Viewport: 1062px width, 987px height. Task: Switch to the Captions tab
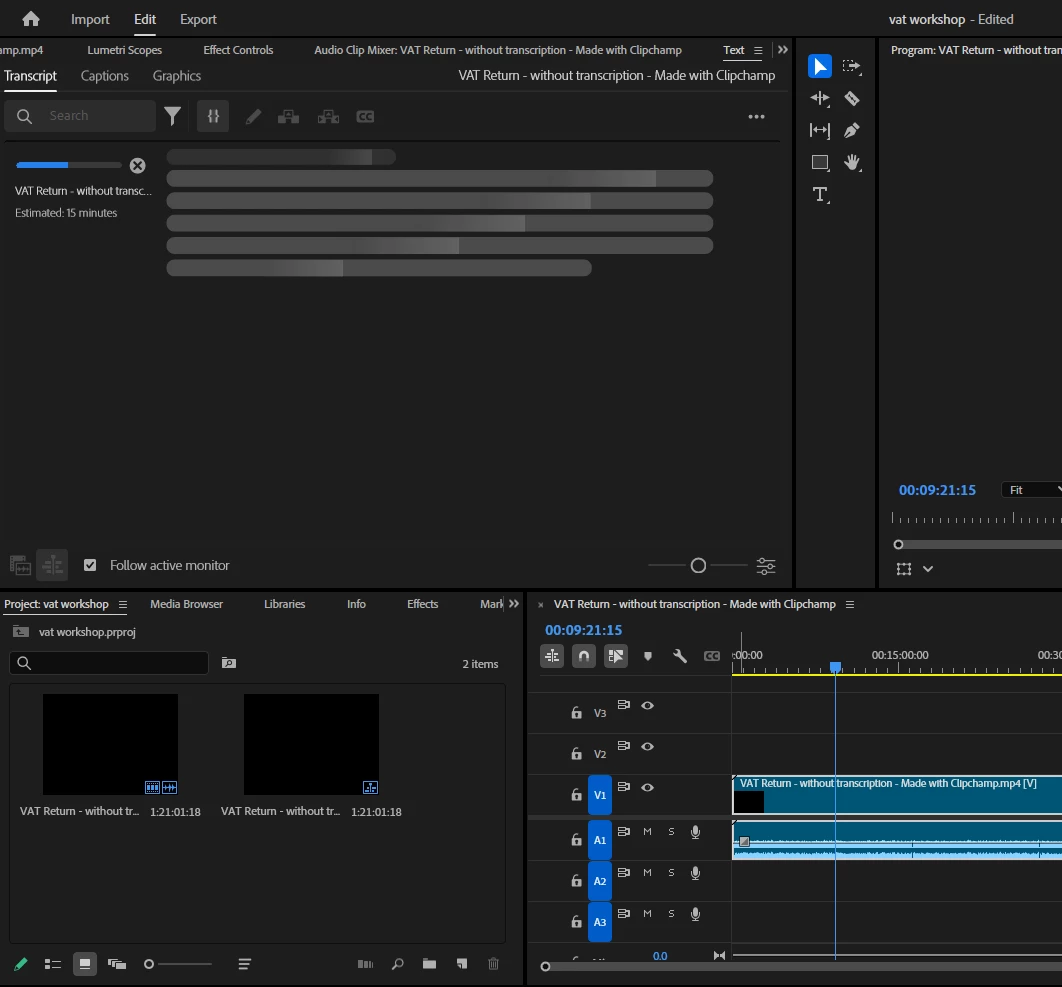[x=104, y=76]
